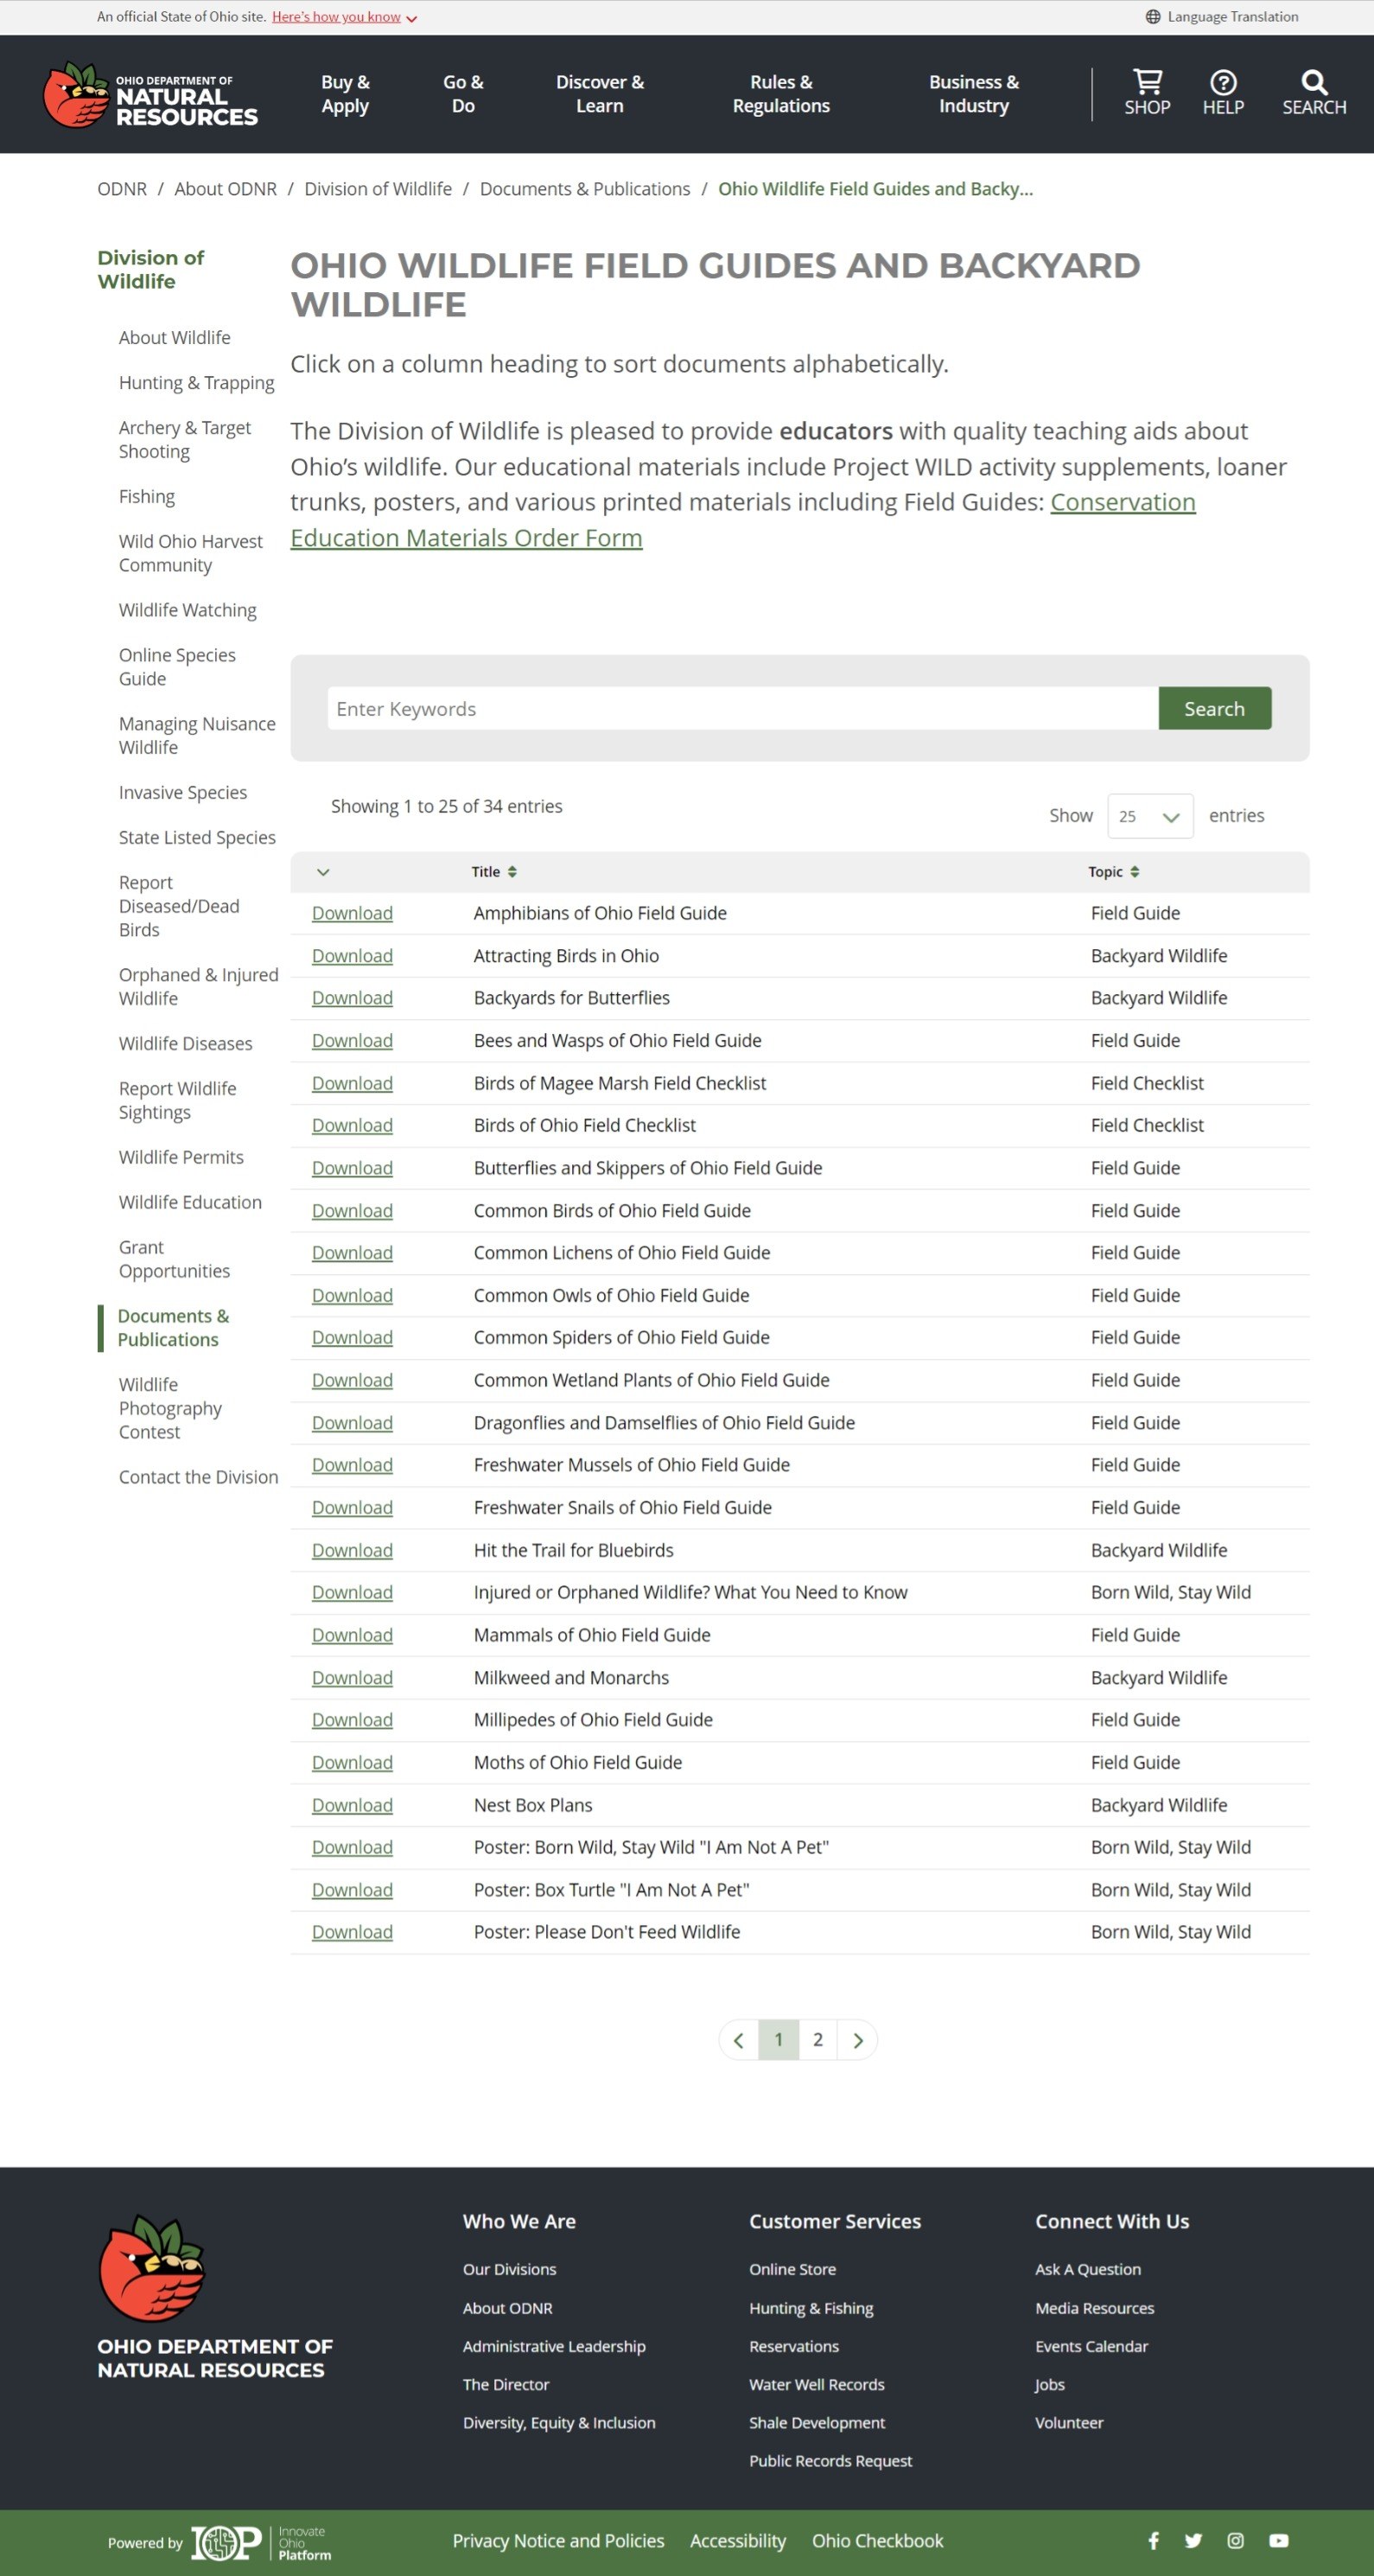The image size is (1374, 2576).
Task: Open the Discover & Learn menu
Action: (x=600, y=94)
